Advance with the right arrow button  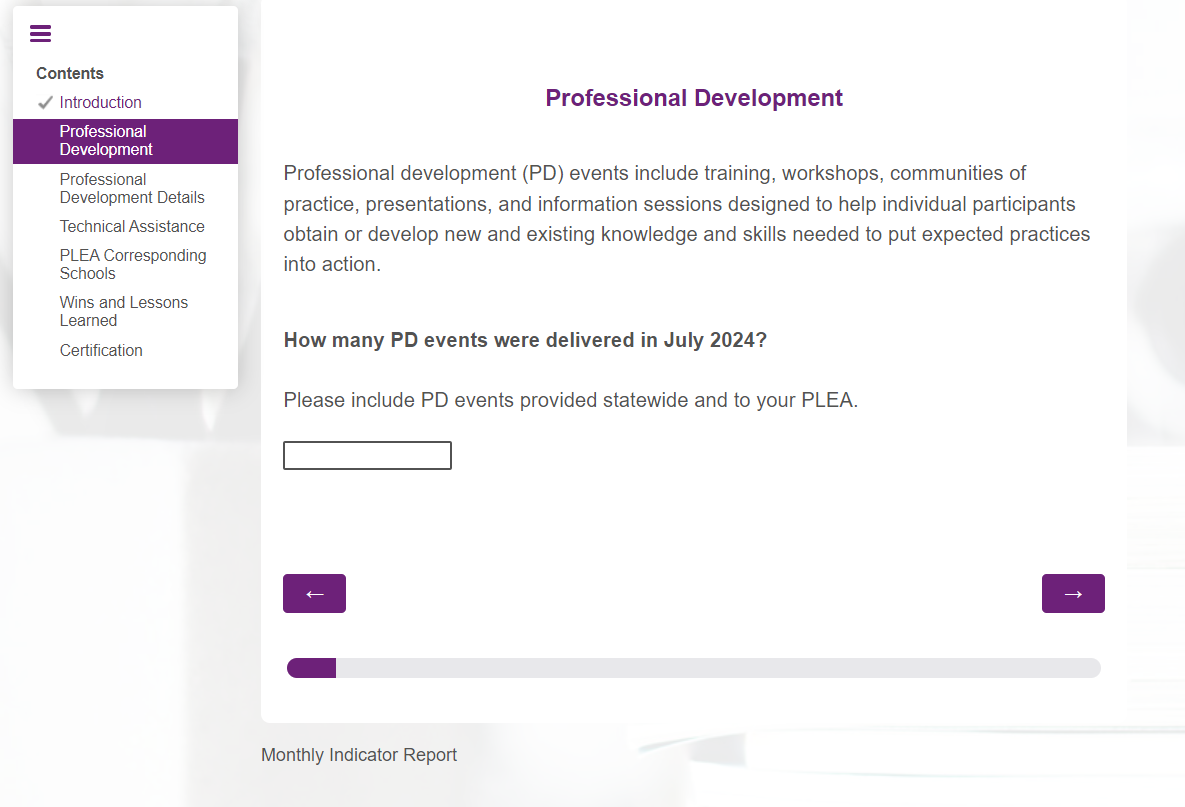1073,593
